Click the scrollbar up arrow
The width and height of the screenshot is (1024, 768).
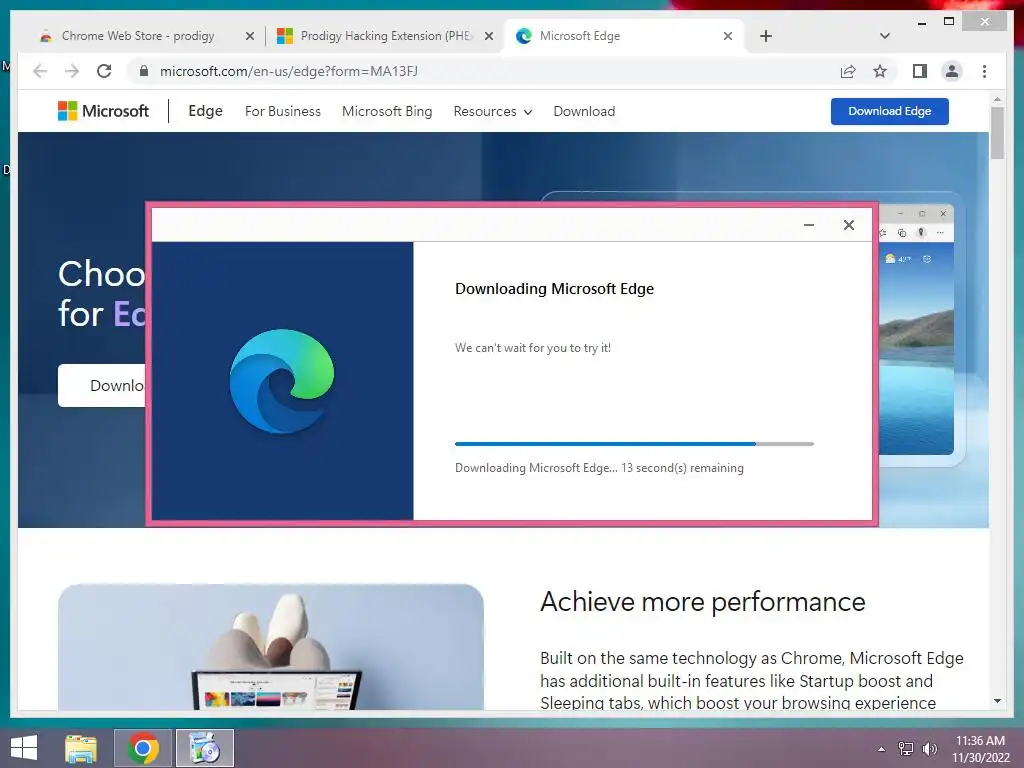tap(997, 99)
